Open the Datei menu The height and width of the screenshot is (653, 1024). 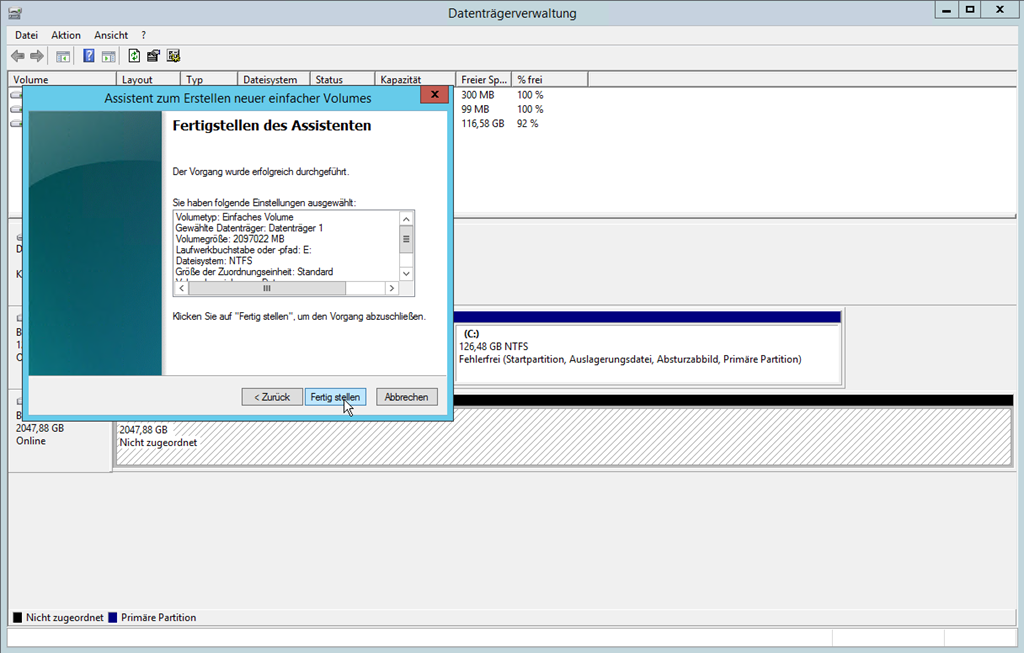26,35
